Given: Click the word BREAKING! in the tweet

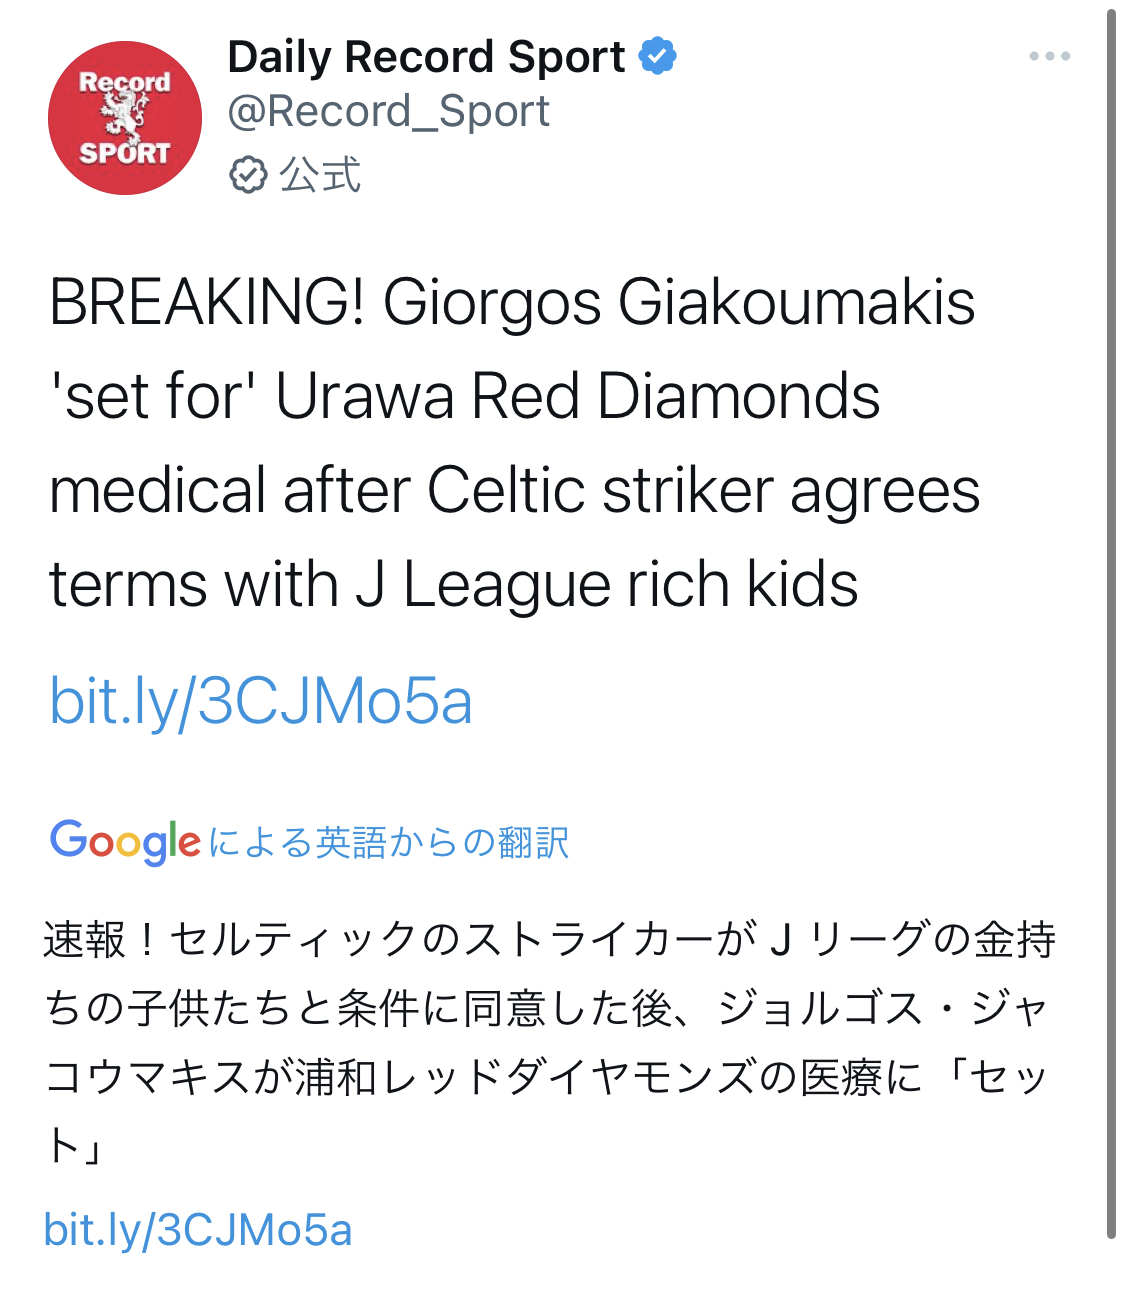Looking at the screenshot, I should coord(207,302).
